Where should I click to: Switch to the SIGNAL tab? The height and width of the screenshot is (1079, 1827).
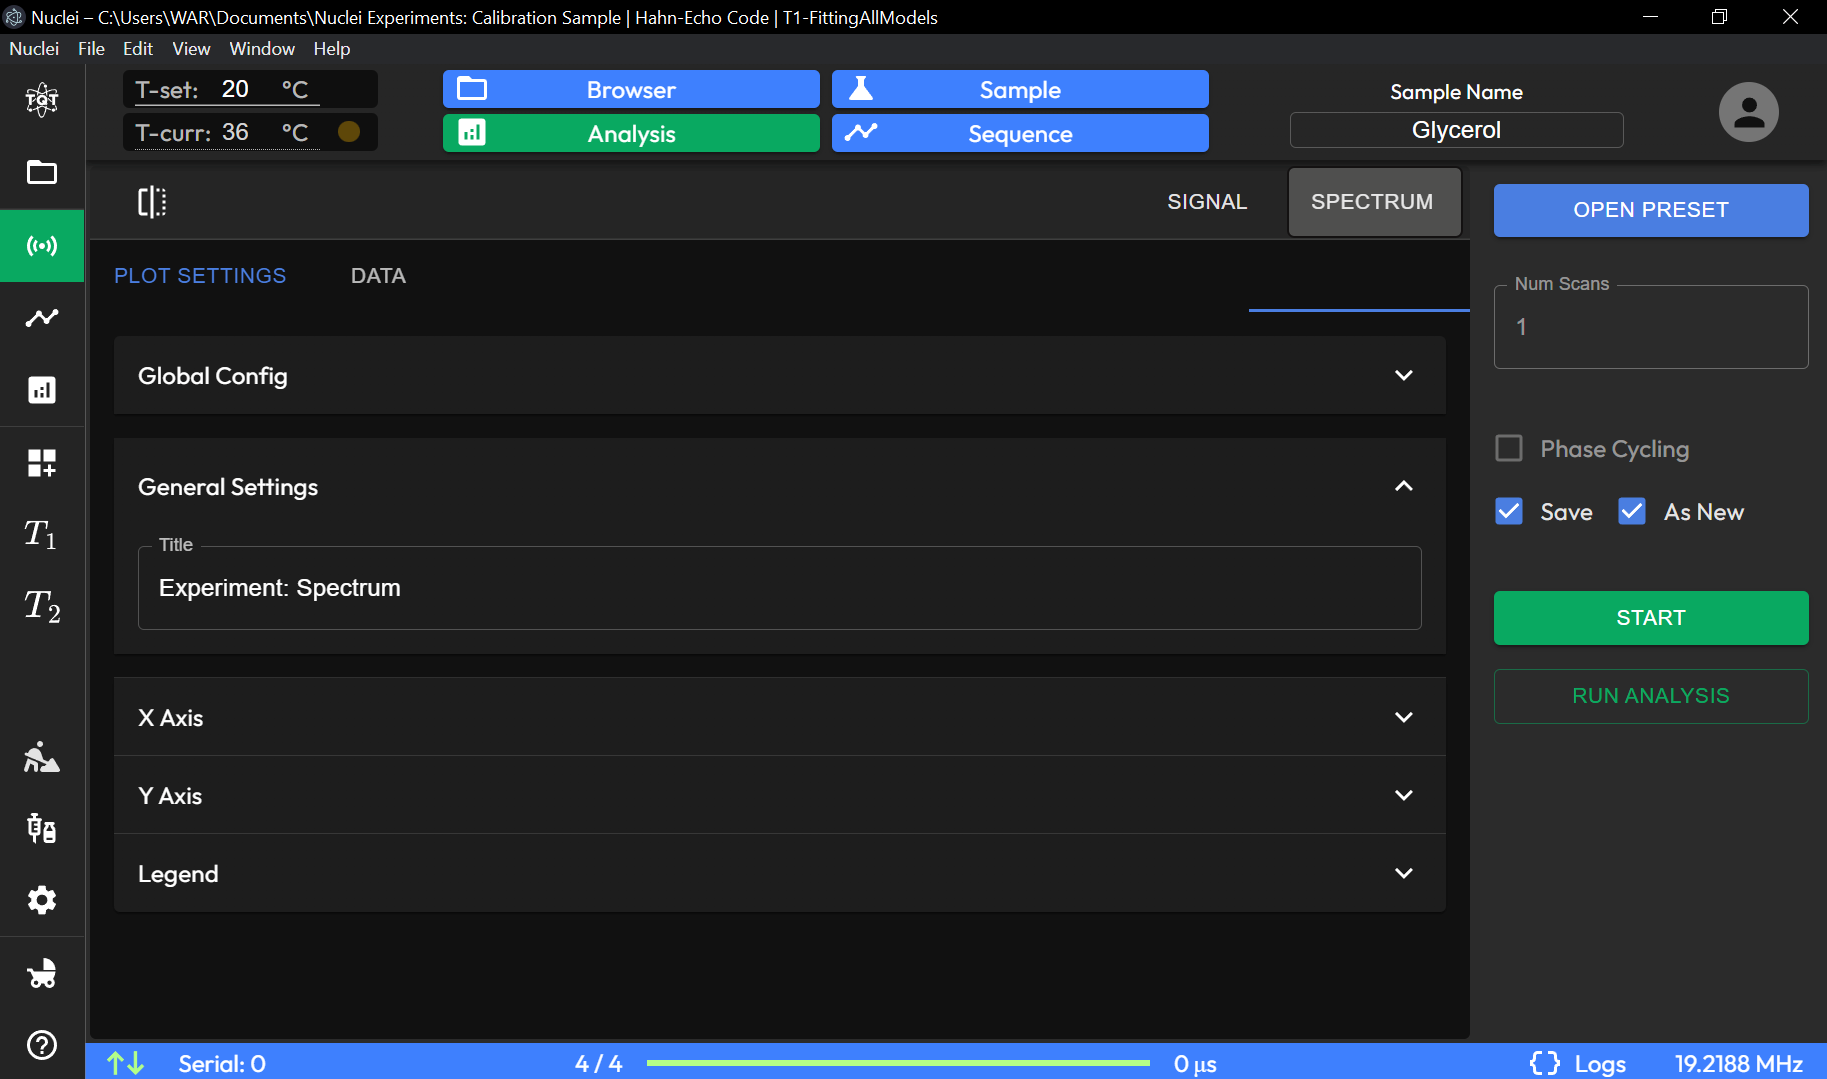[x=1207, y=202]
